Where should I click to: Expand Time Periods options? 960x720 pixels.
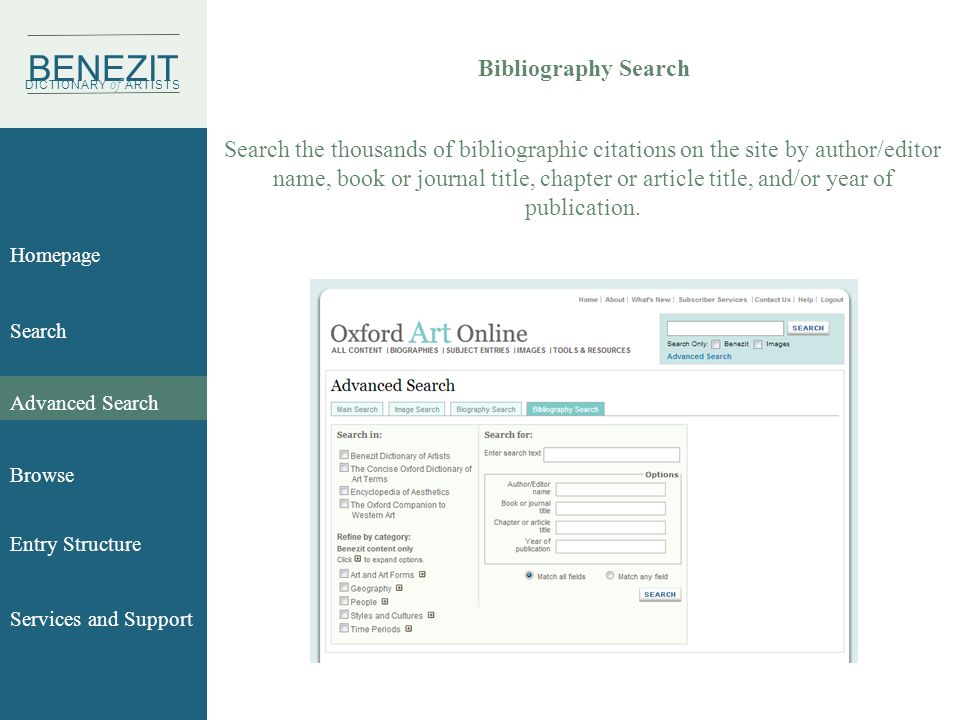(x=408, y=628)
